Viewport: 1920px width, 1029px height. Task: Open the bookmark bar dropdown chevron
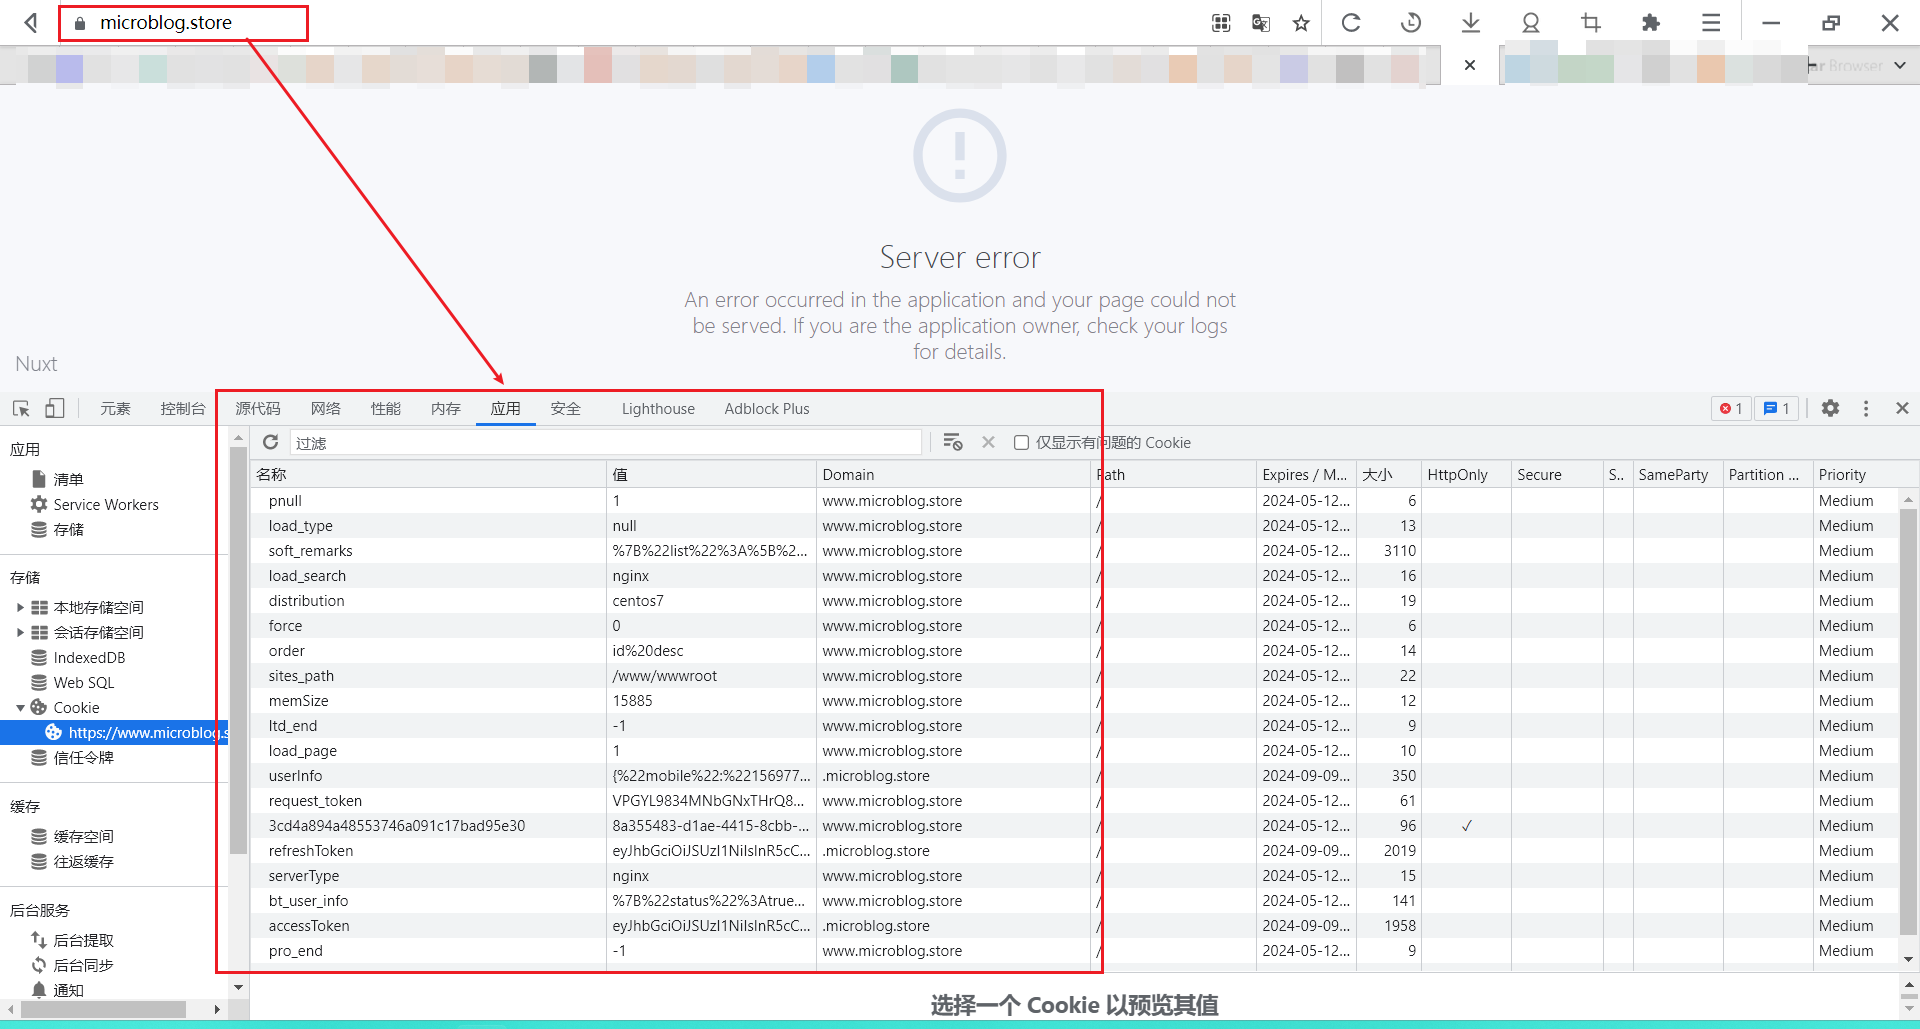[1899, 65]
